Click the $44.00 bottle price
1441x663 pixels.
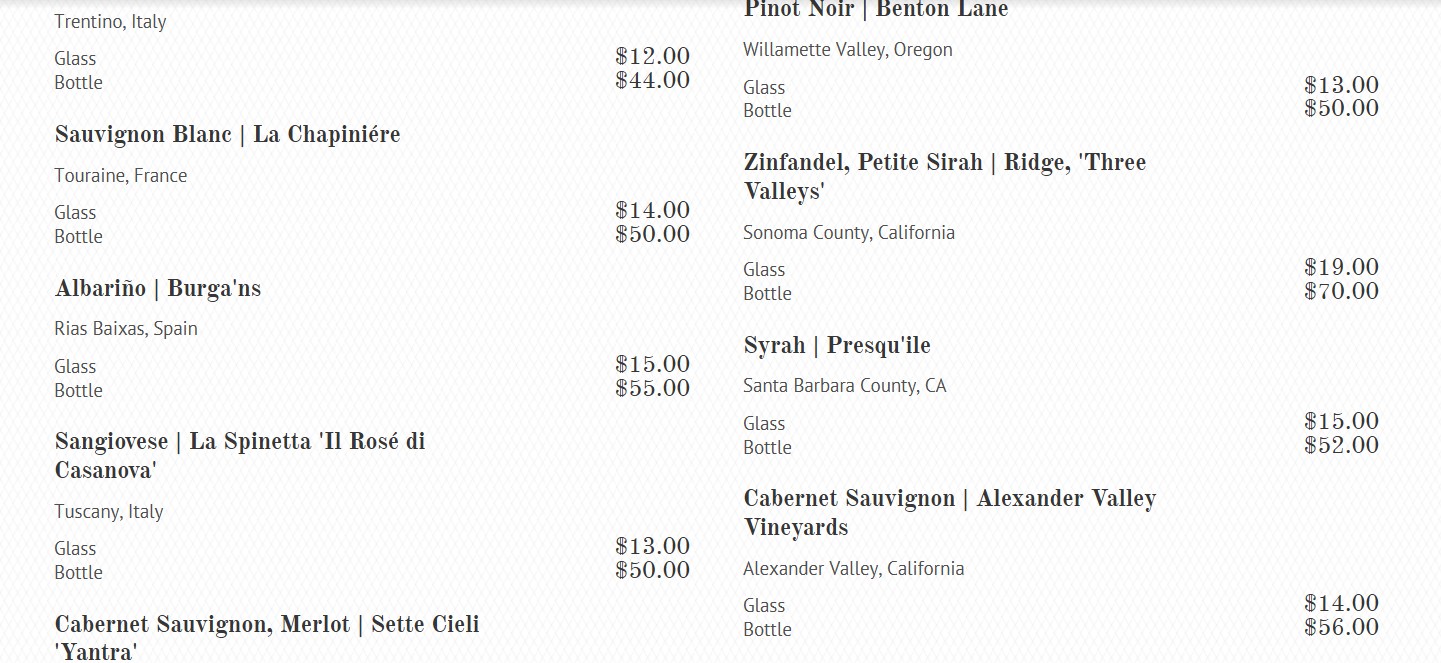(x=652, y=81)
